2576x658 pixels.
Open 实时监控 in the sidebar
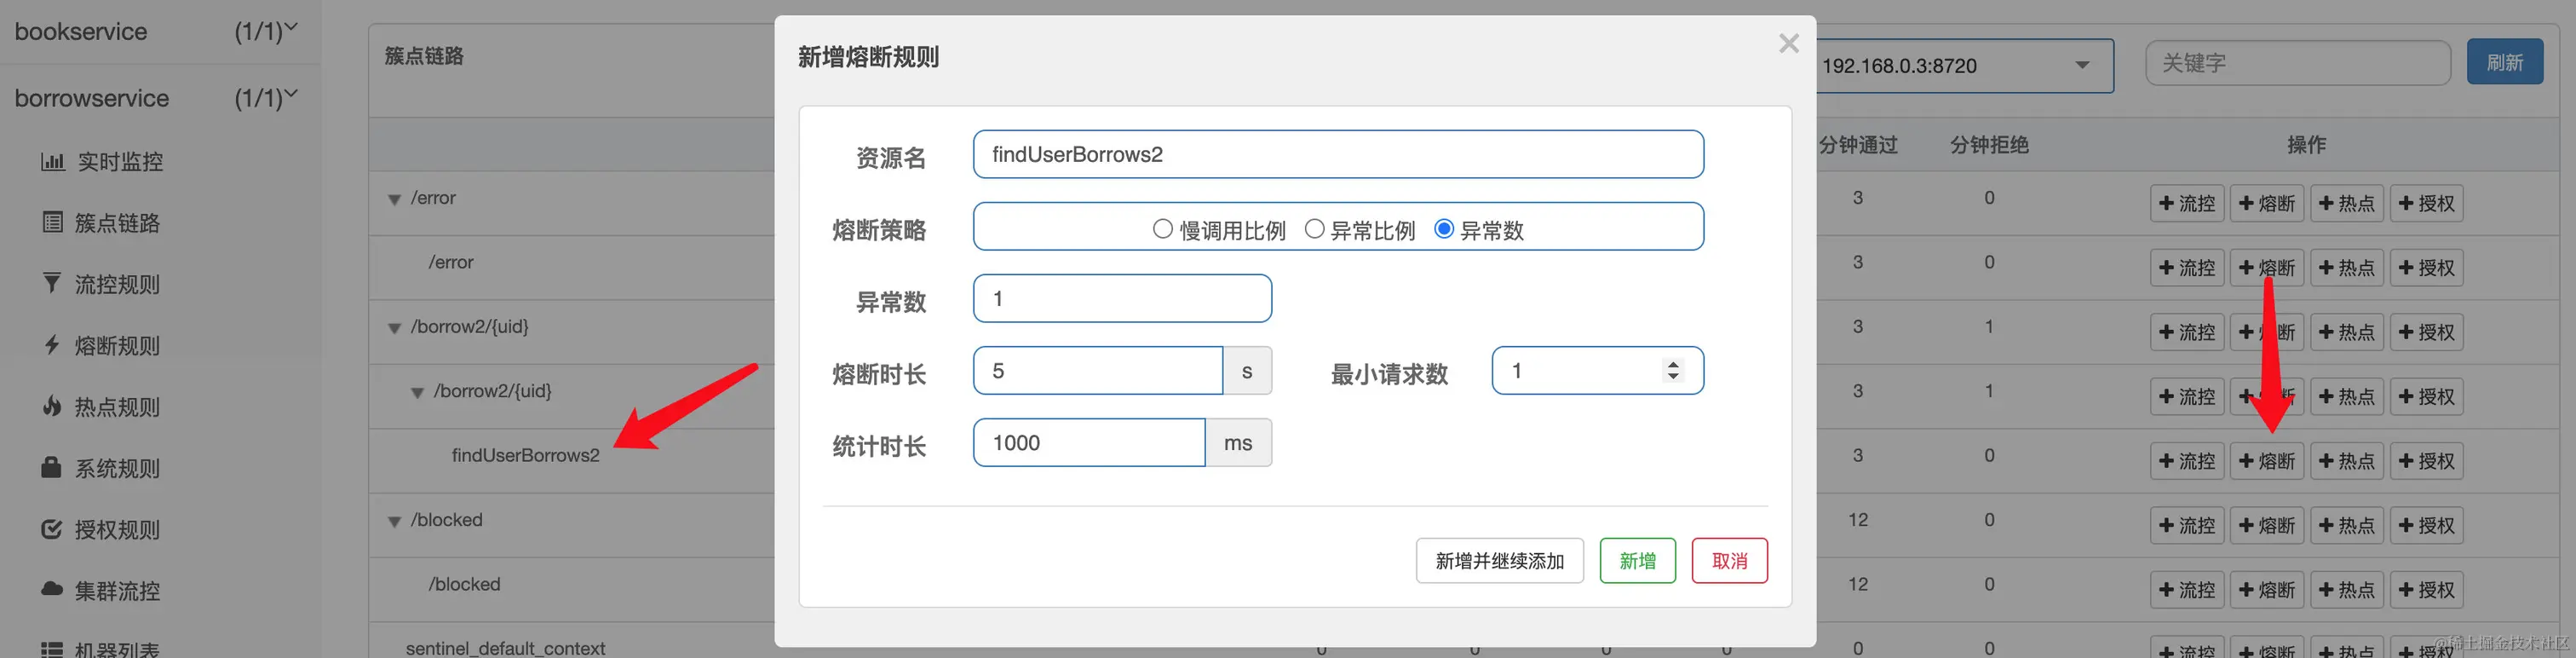pos(101,161)
